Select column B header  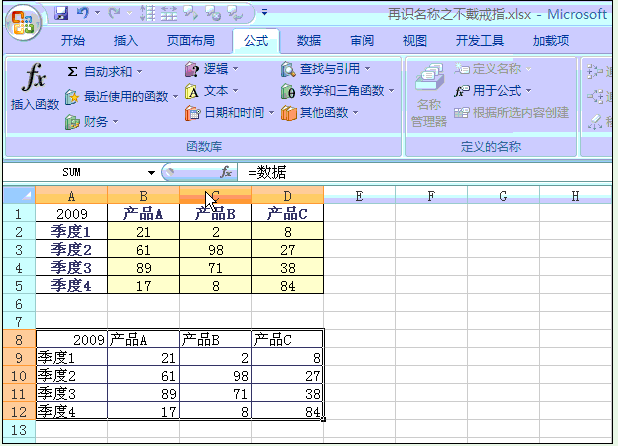click(143, 196)
